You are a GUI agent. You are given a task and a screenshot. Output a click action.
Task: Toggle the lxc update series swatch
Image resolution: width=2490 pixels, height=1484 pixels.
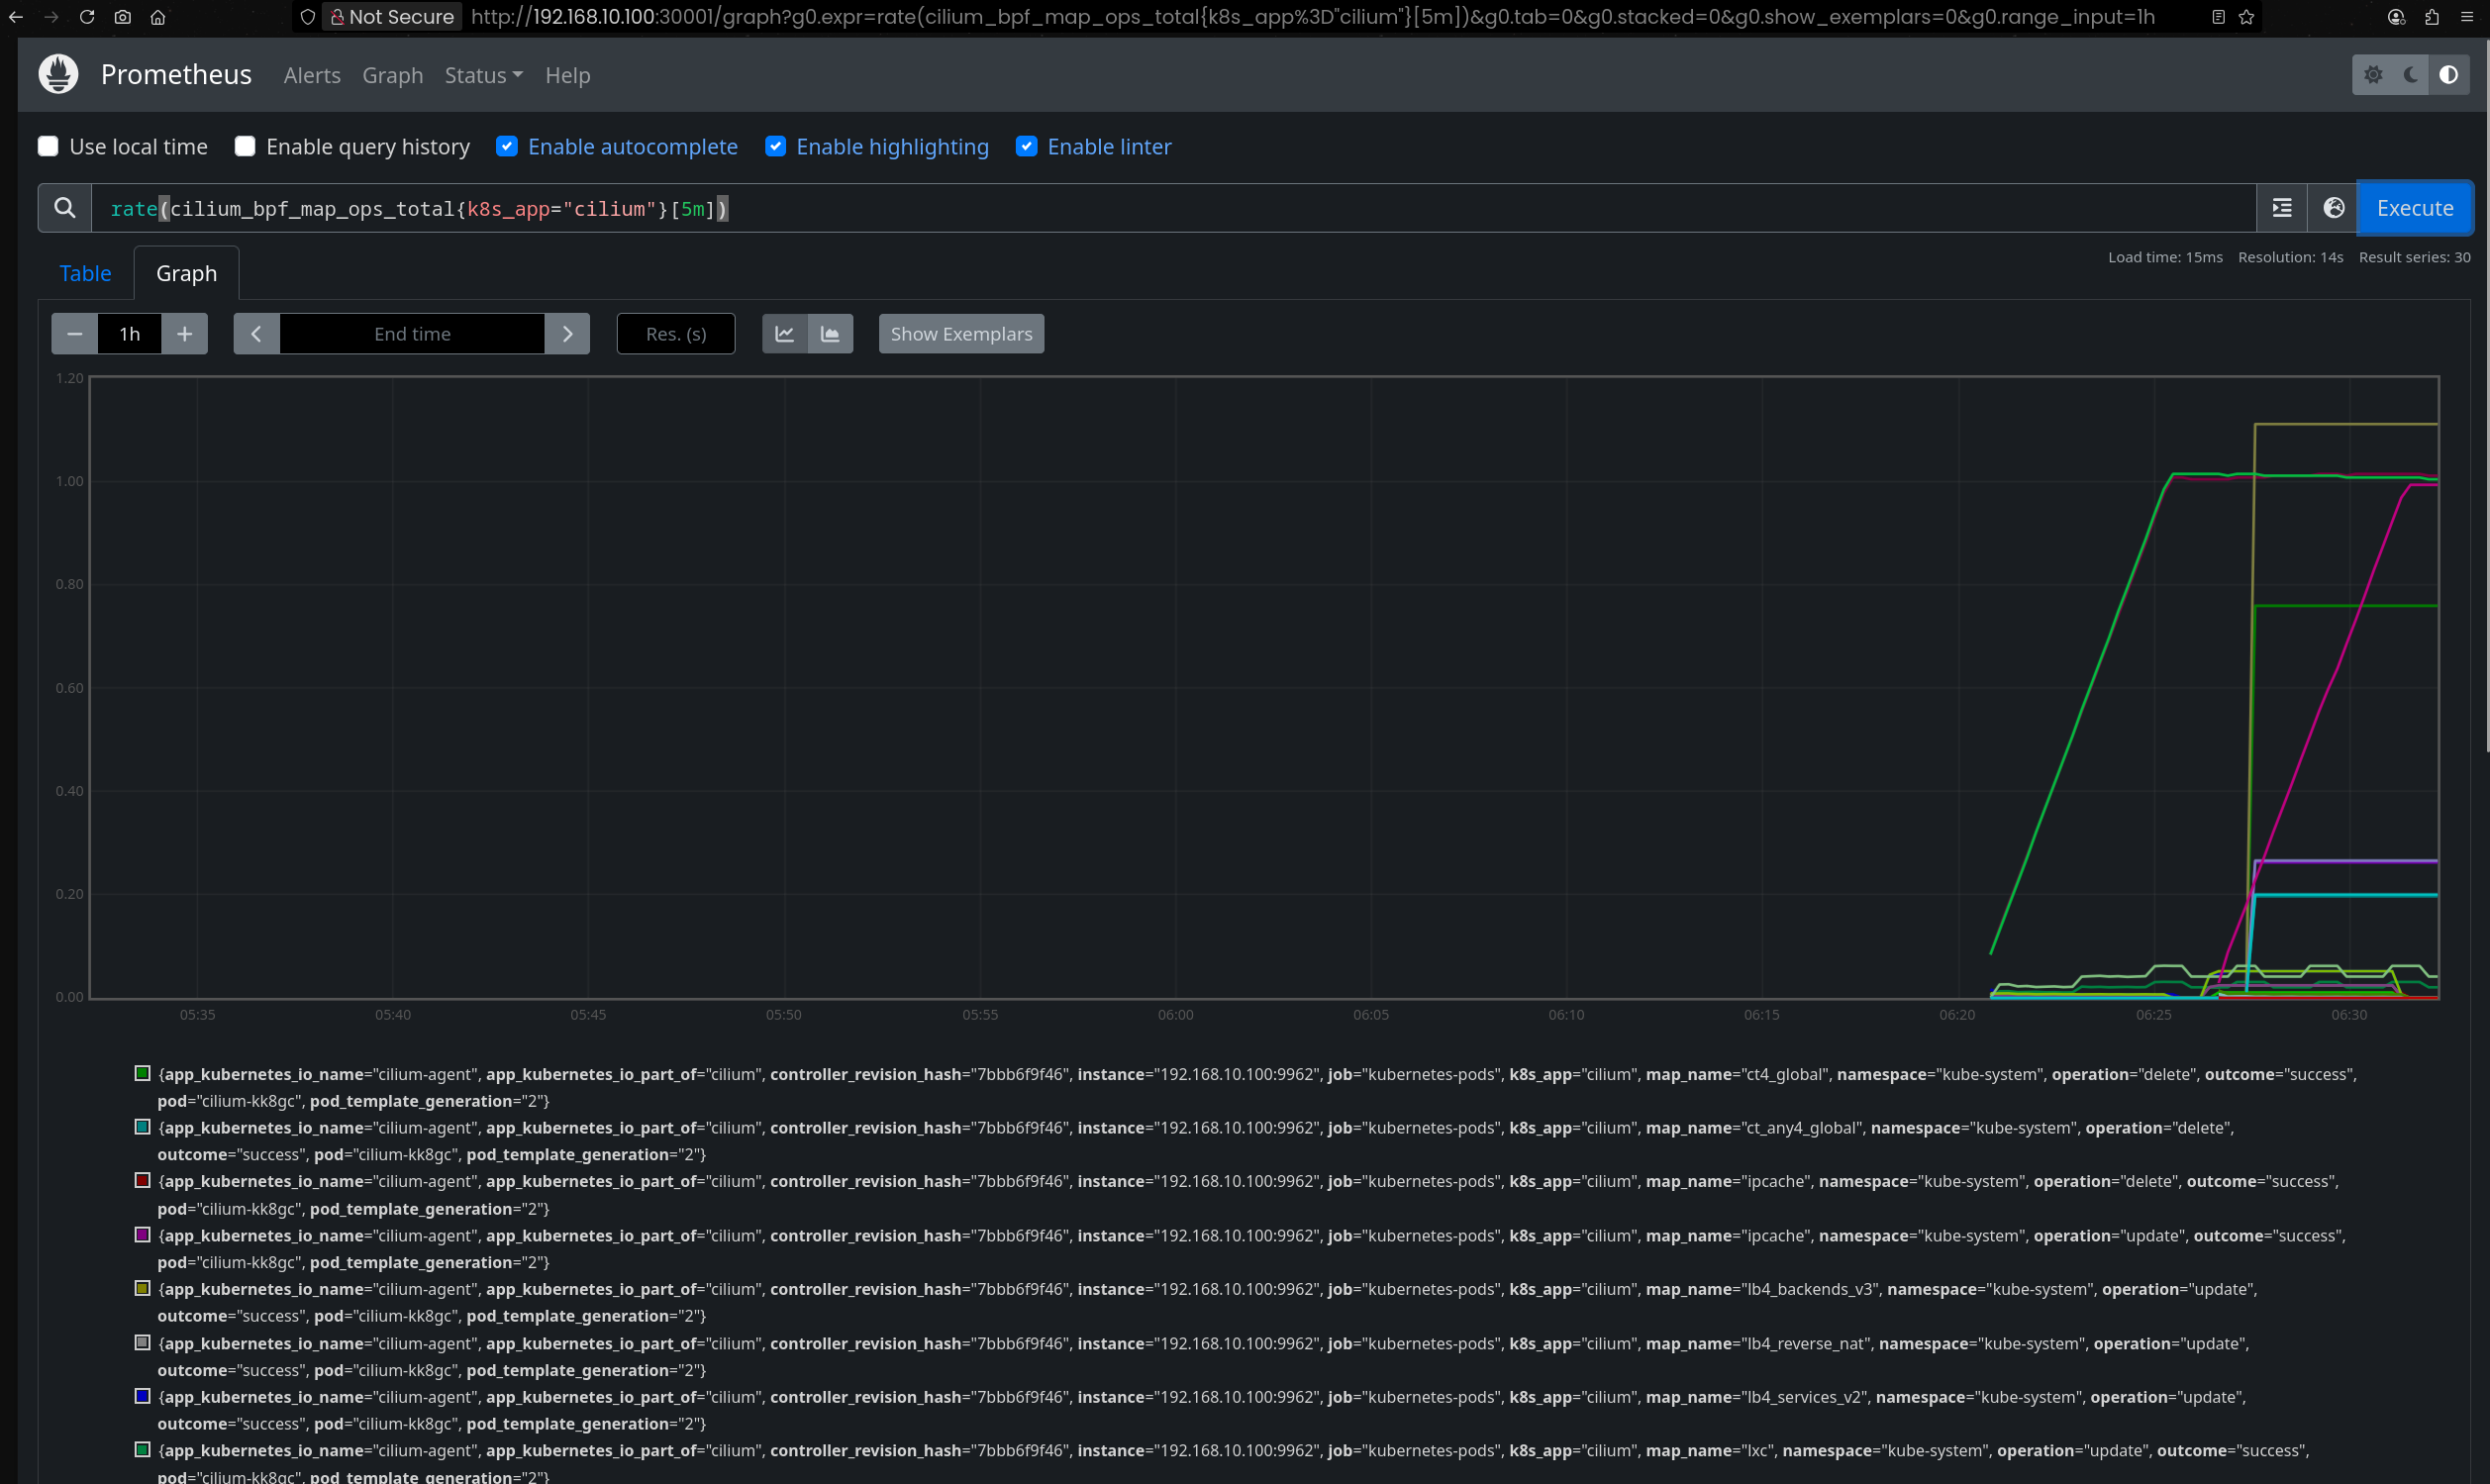(143, 1450)
